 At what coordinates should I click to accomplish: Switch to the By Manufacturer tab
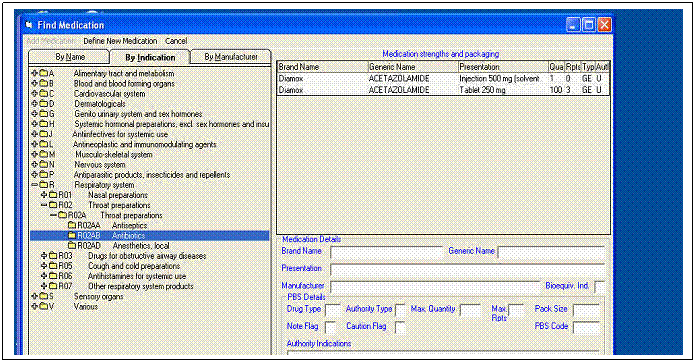231,57
